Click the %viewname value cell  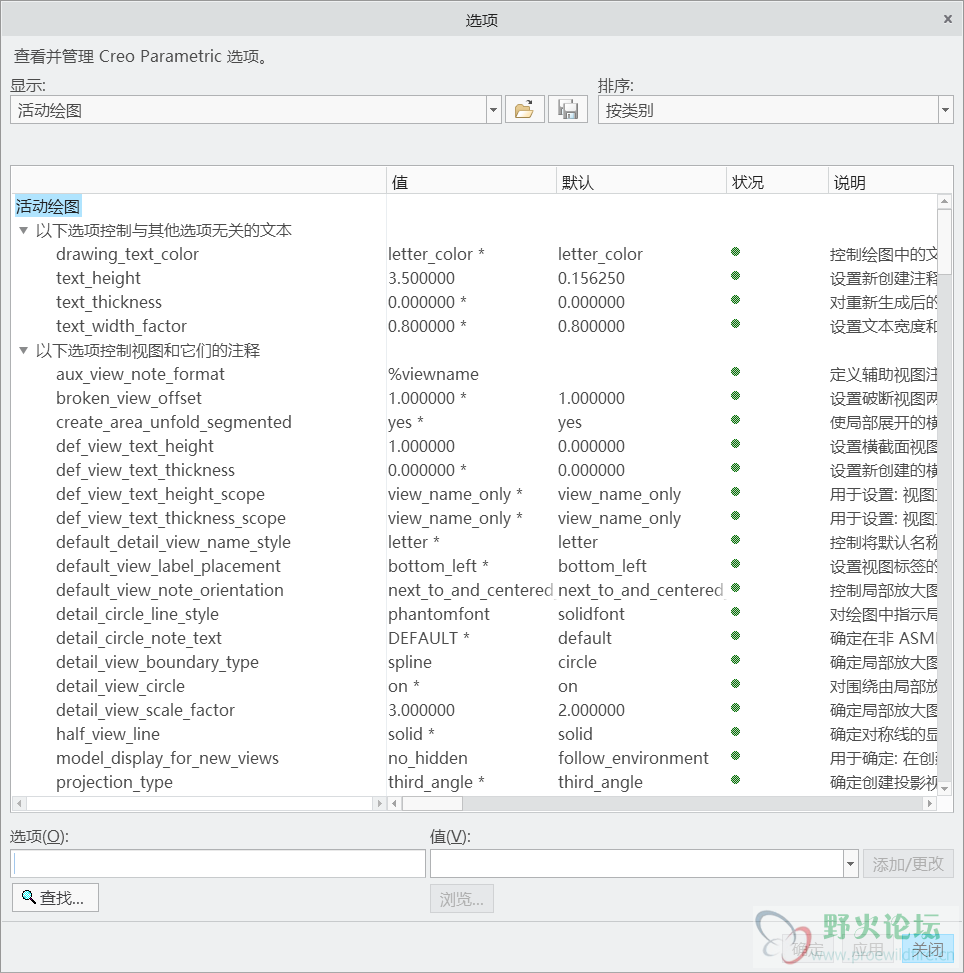(433, 374)
